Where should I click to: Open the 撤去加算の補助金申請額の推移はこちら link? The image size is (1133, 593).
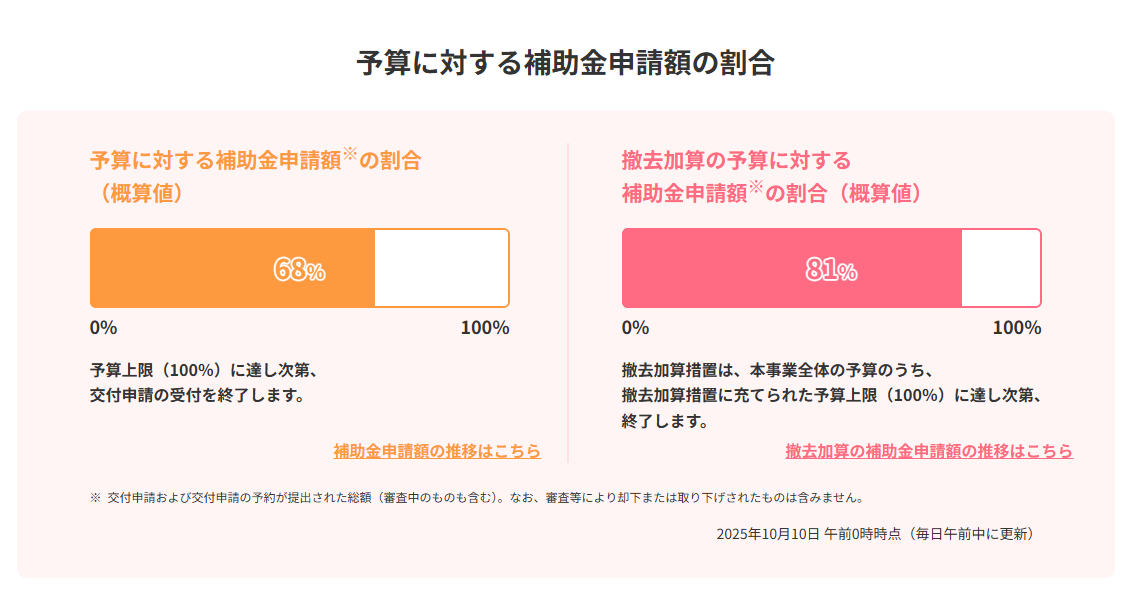coord(929,451)
